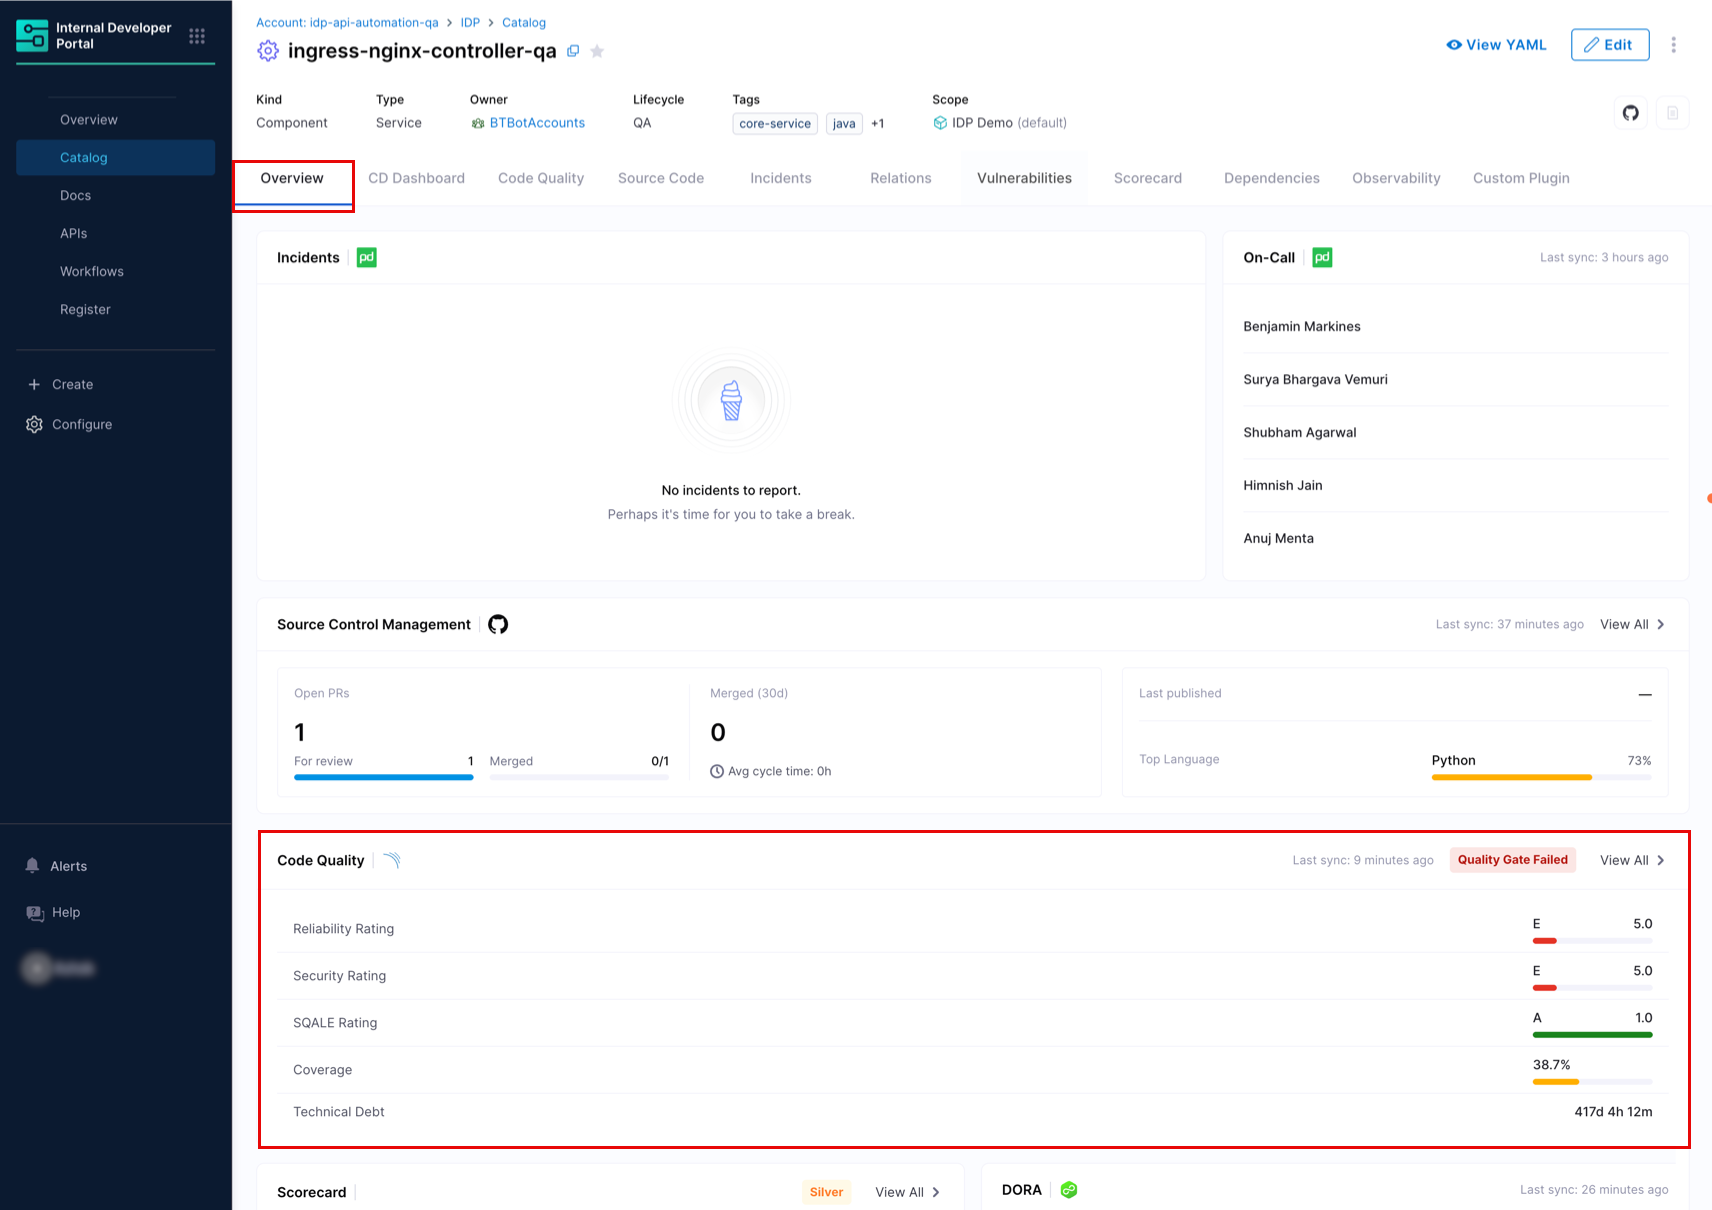Click the Create plus icon
Image resolution: width=1712 pixels, height=1210 pixels.
click(34, 384)
